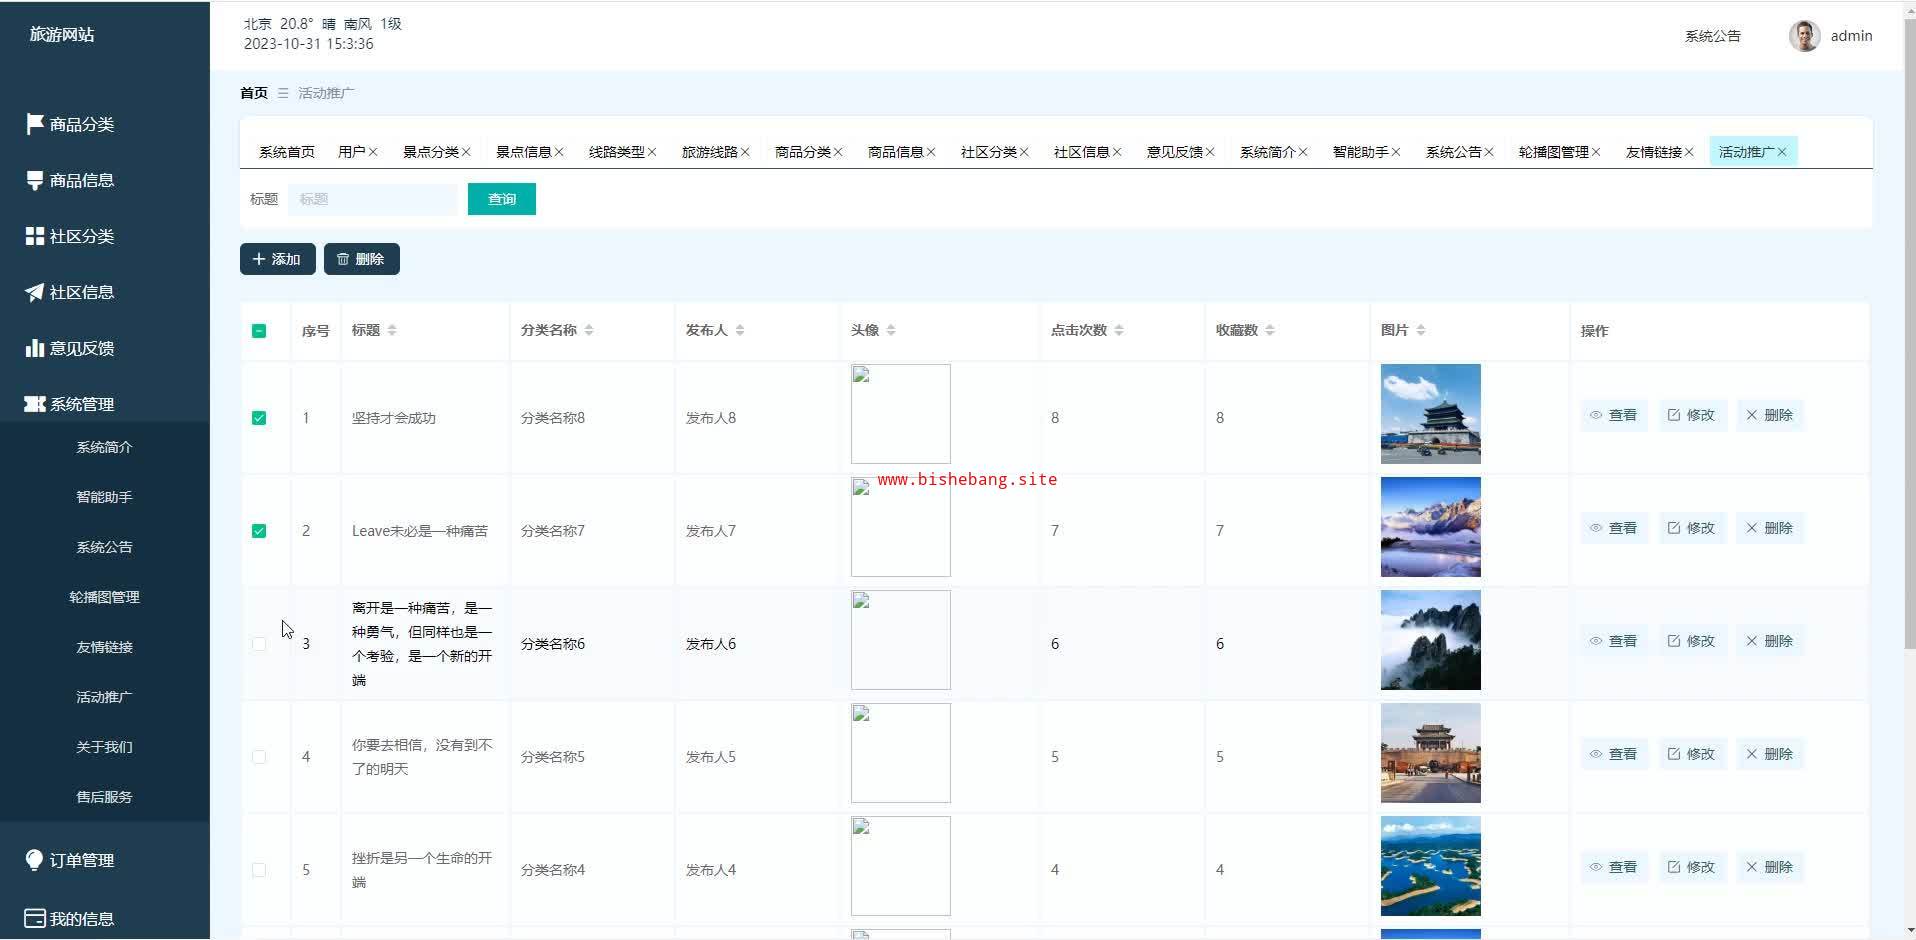Image resolution: width=1916 pixels, height=940 pixels.
Task: Click the 标题 search input field
Action: coord(372,199)
